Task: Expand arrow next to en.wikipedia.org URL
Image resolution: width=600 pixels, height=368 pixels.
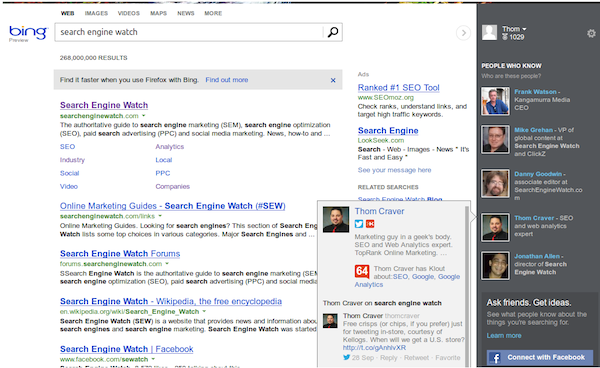Action: pos(204,311)
